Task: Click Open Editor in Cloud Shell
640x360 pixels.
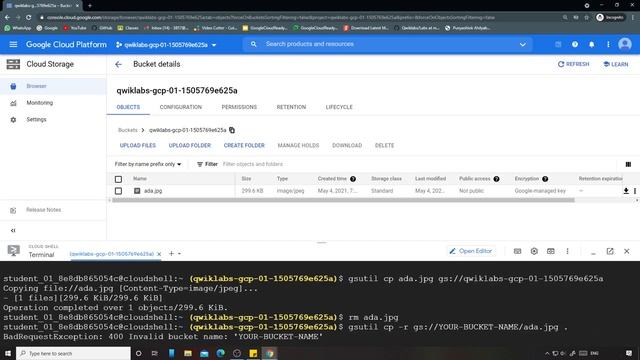Action: coord(471,251)
